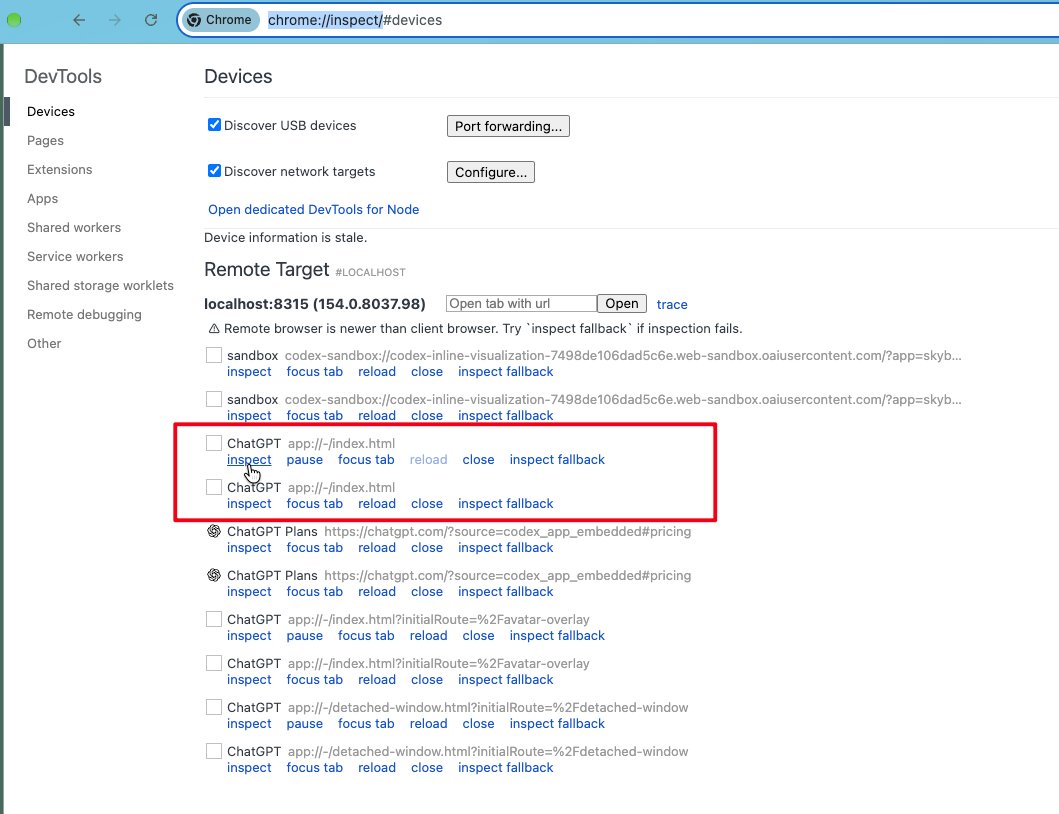Screen dimensions: 1059x814
Task: Click the favicon of the second ChatGPT Plans row
Action: (214, 576)
